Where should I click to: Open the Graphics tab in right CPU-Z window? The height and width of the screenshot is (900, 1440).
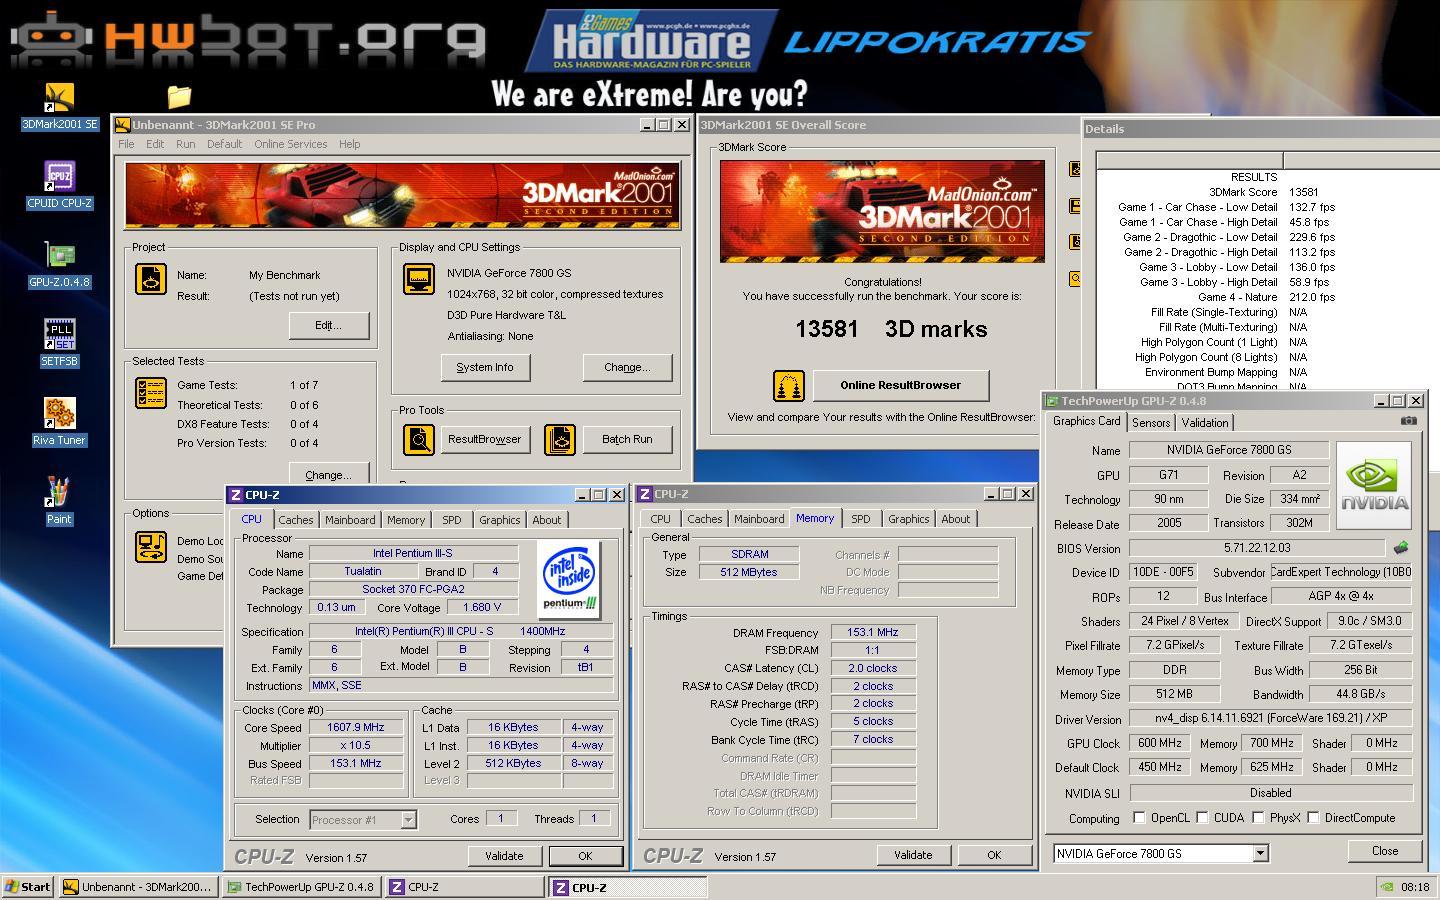pos(909,519)
